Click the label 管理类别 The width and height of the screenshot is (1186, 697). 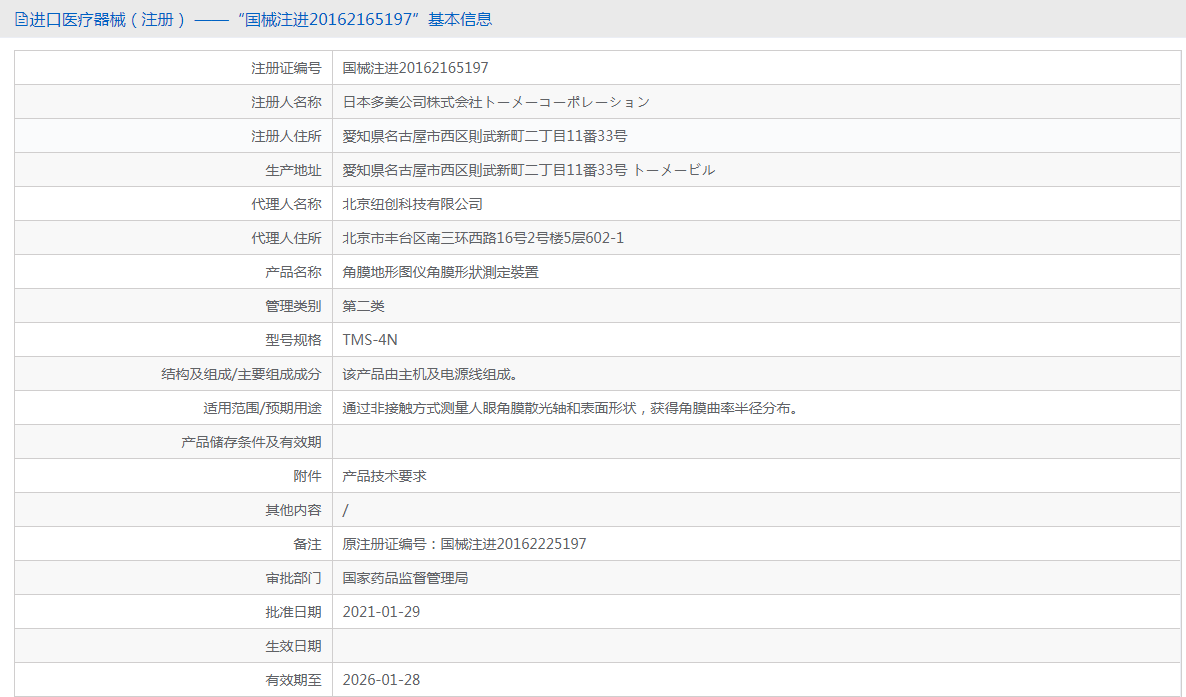[293, 306]
